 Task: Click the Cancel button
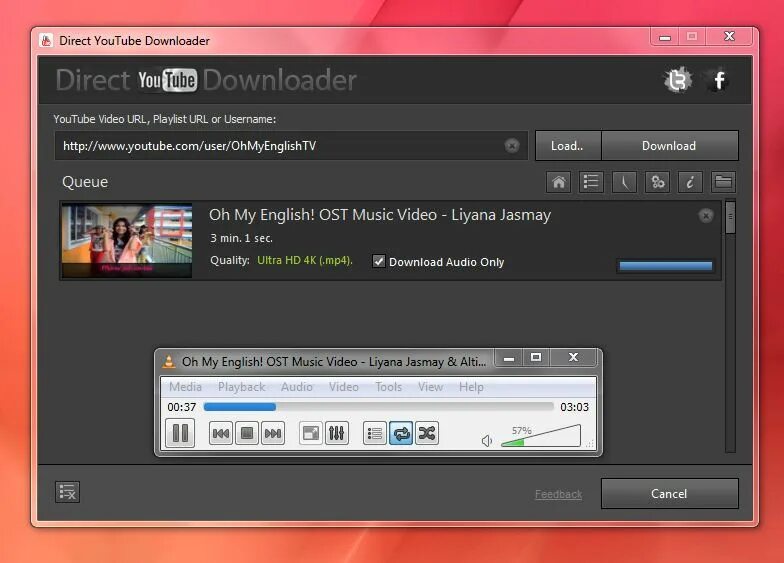[x=669, y=494]
